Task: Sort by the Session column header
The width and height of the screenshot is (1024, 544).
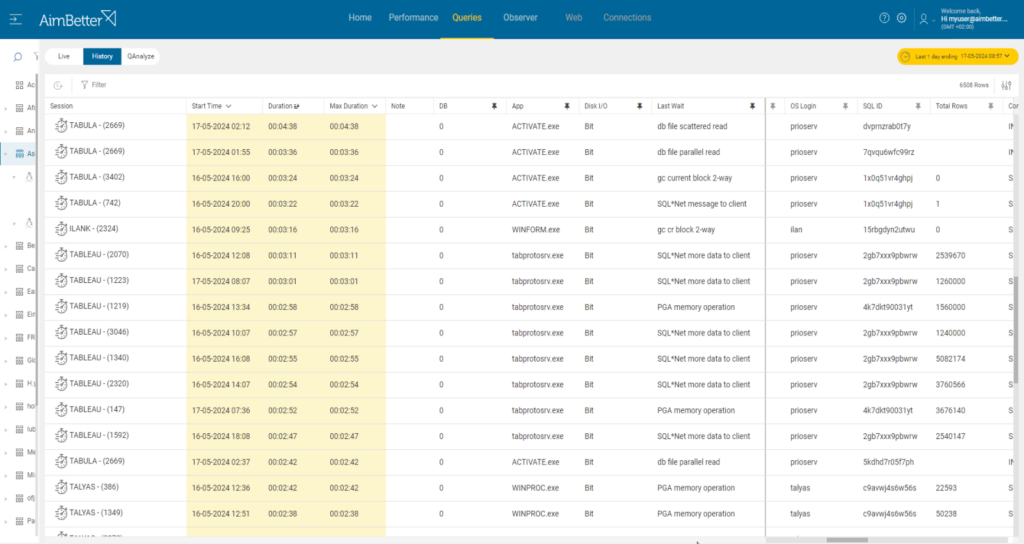Action: (x=61, y=106)
